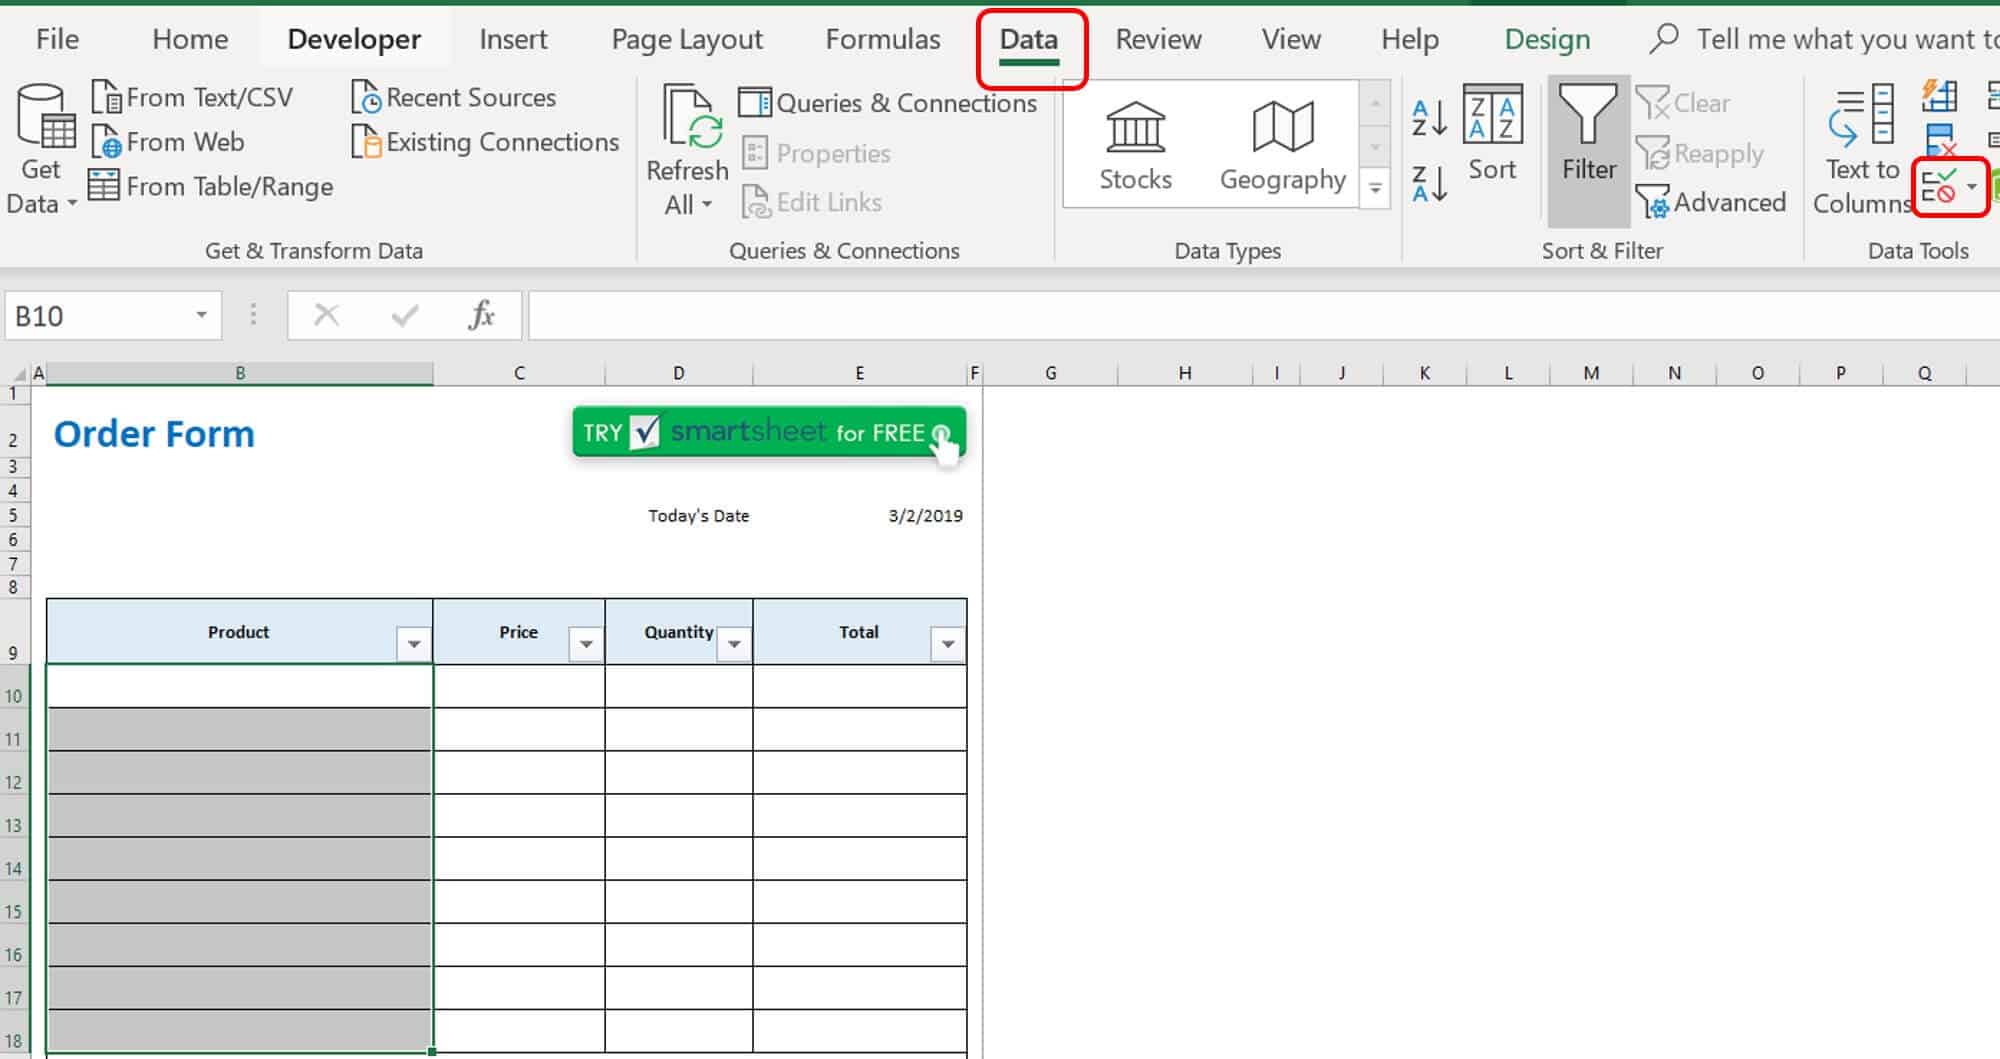
Task: Open the Formulas ribbon tab
Action: [x=882, y=39]
